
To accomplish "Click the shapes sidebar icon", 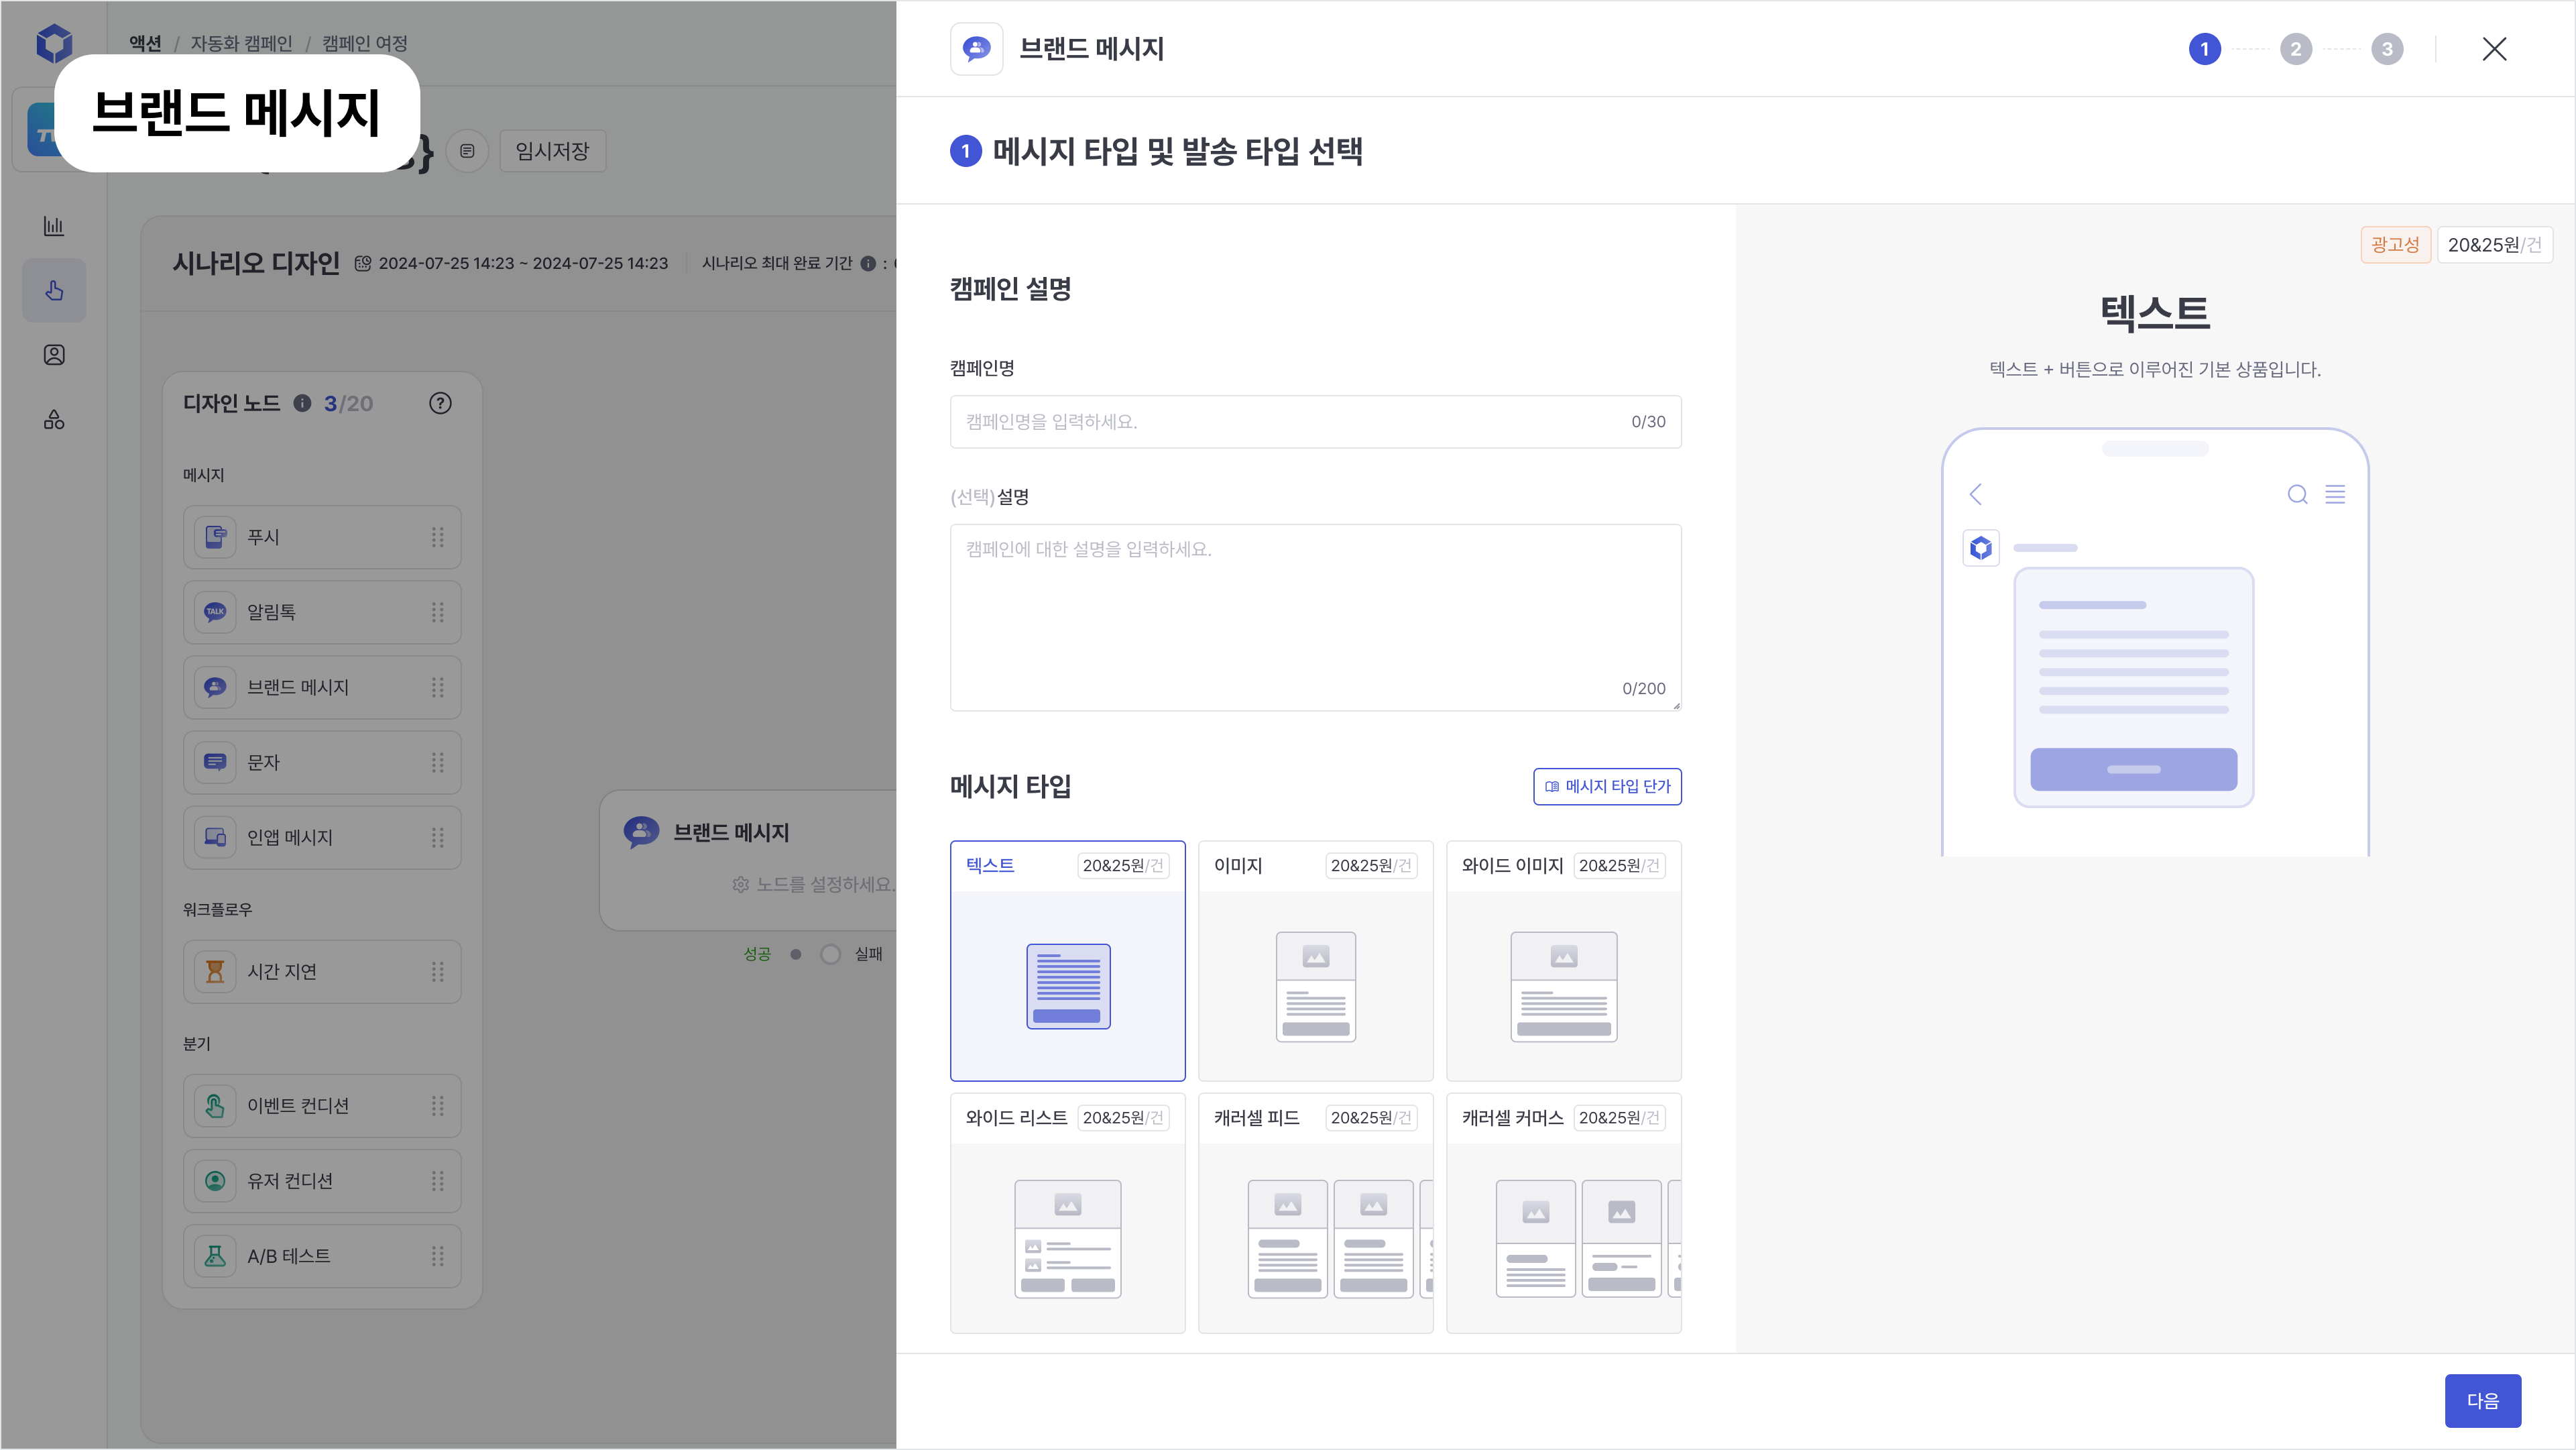I will 54,420.
